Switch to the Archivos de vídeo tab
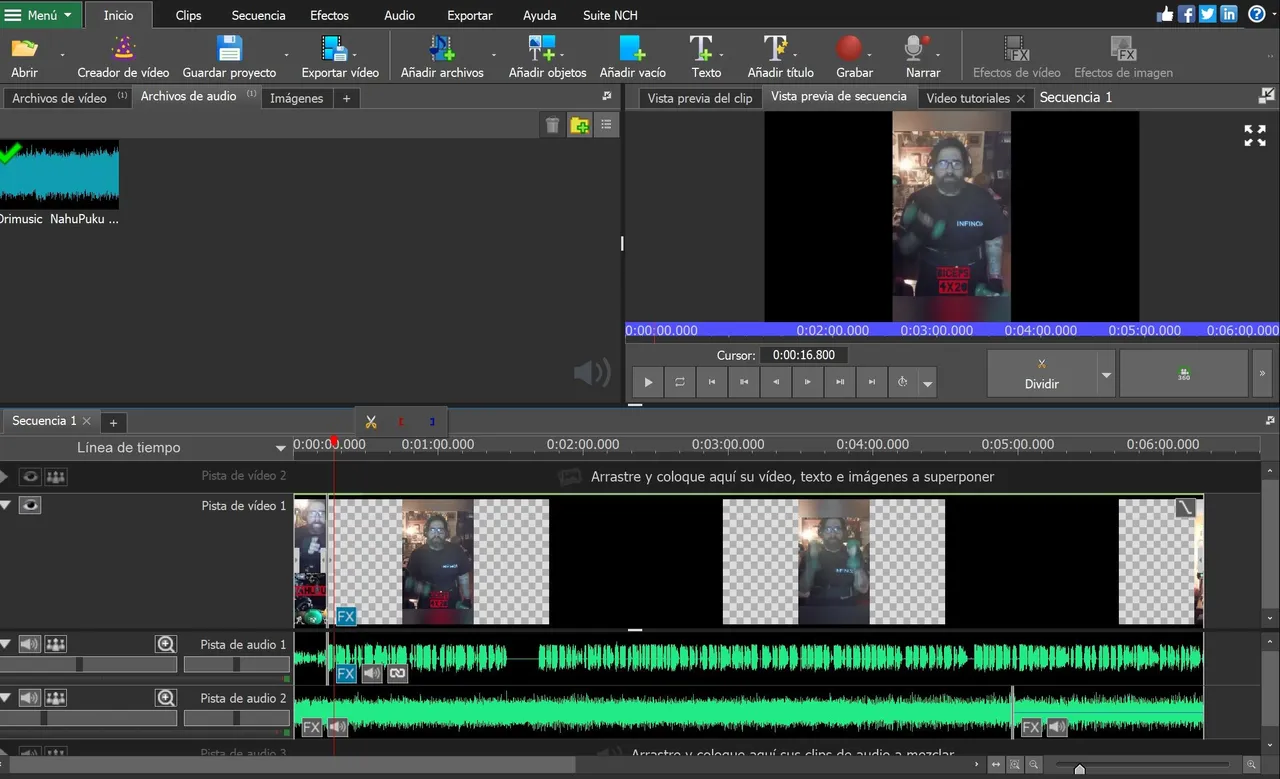 coord(59,98)
